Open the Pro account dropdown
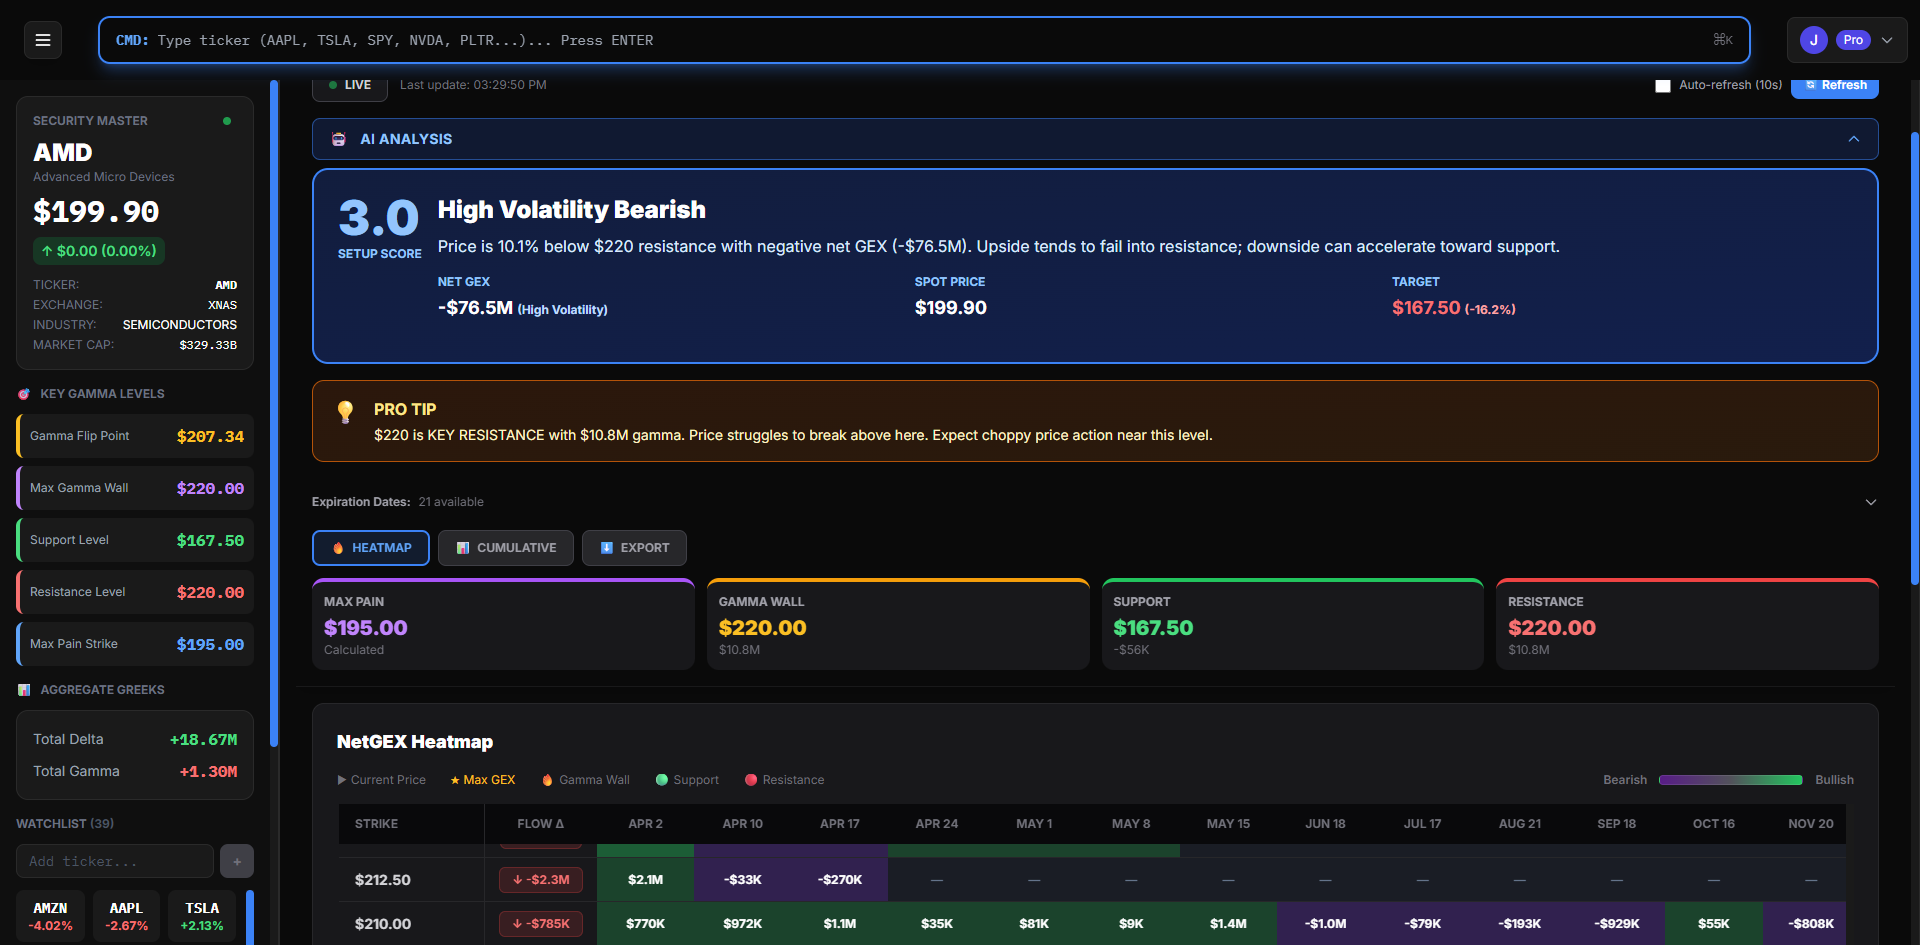The image size is (1920, 945). tap(1888, 39)
